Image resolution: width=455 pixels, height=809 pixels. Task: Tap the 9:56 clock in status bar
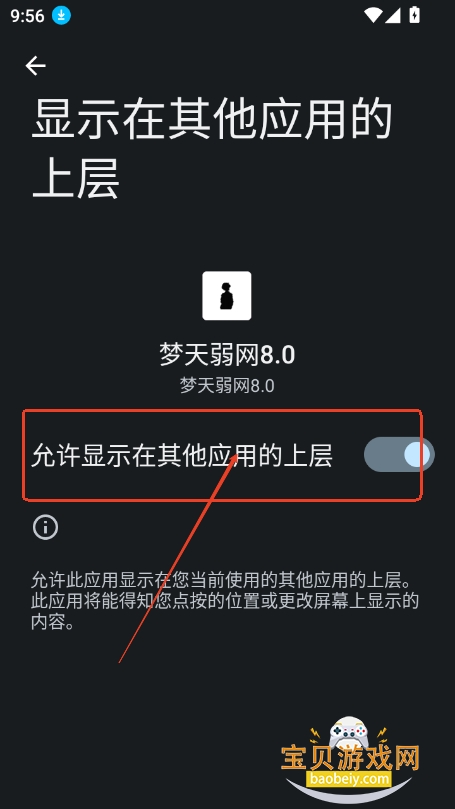[27, 16]
